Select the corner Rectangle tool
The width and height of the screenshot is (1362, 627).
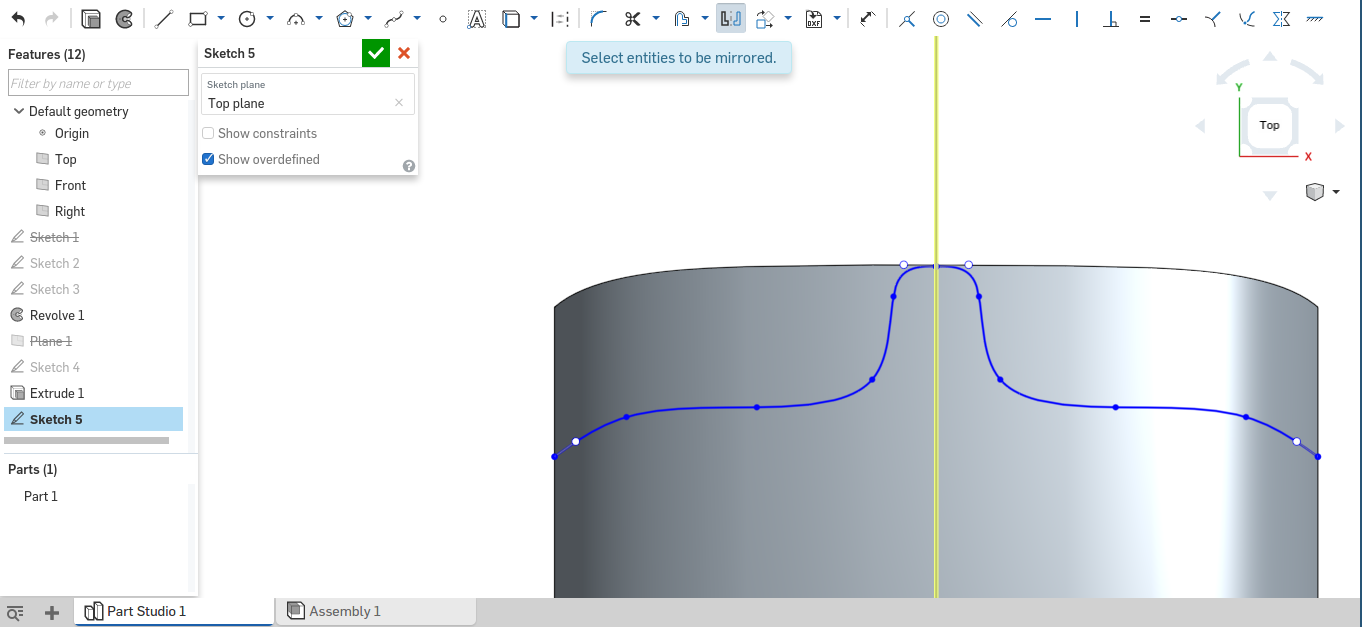click(198, 18)
